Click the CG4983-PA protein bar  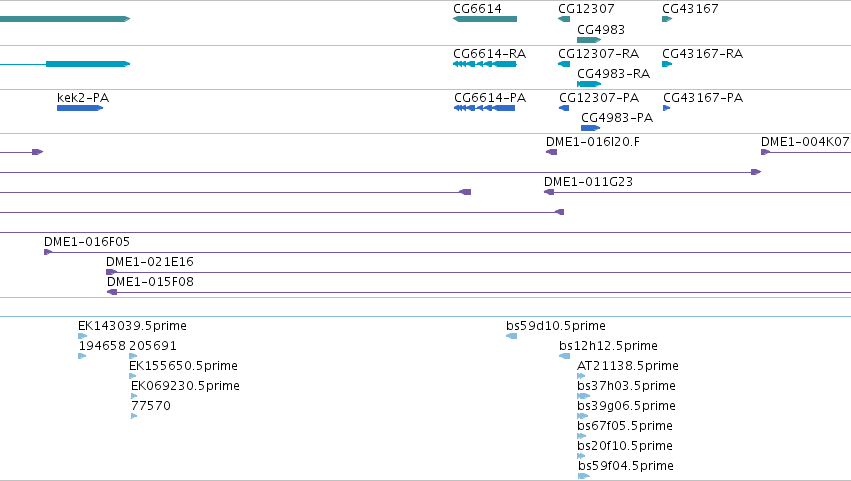[x=590, y=128]
